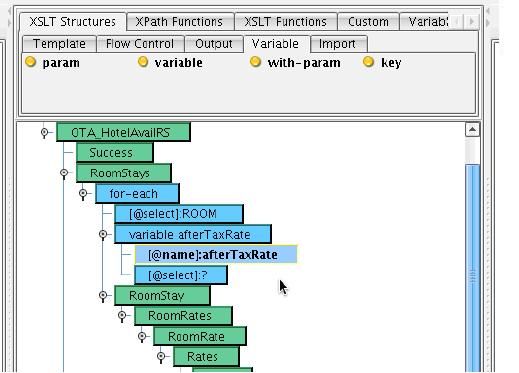The height and width of the screenshot is (373, 519).
Task: Collapse the RoomRates node handle
Action: (122, 315)
